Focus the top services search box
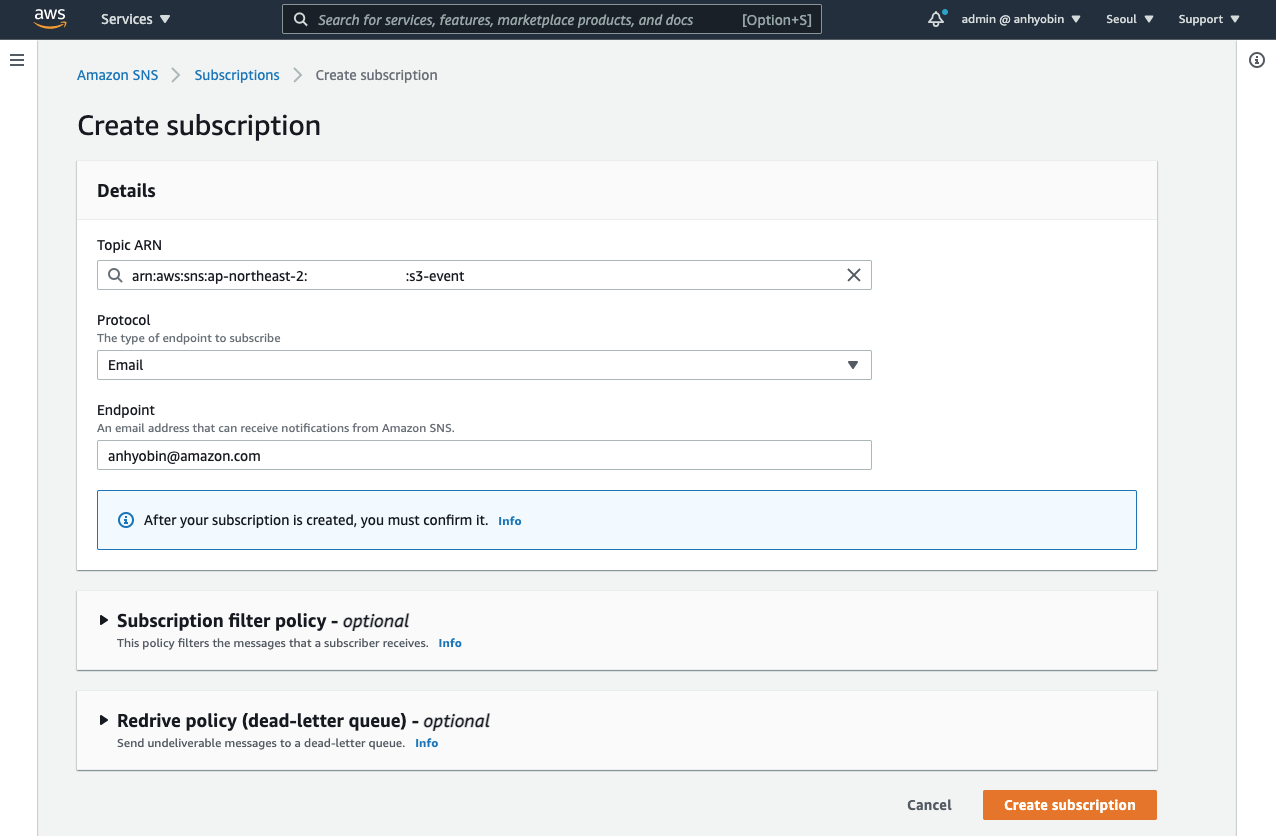Screen dimensions: 1276x836 552,19
